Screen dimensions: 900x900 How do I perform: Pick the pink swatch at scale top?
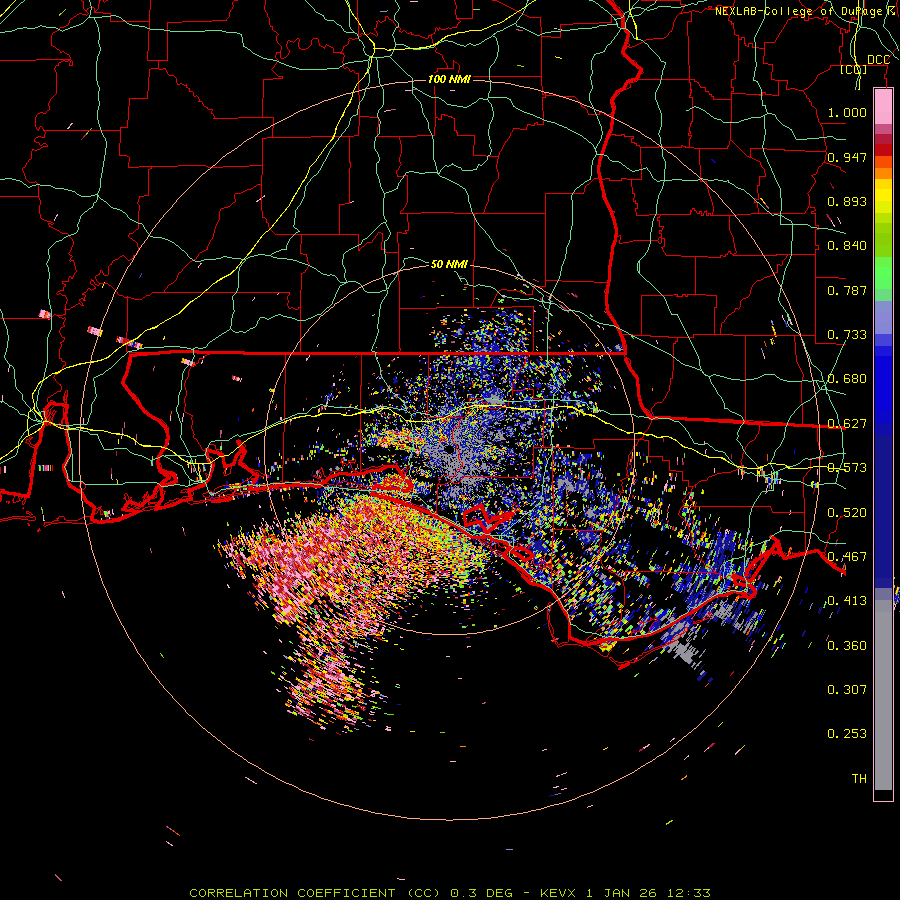point(883,107)
